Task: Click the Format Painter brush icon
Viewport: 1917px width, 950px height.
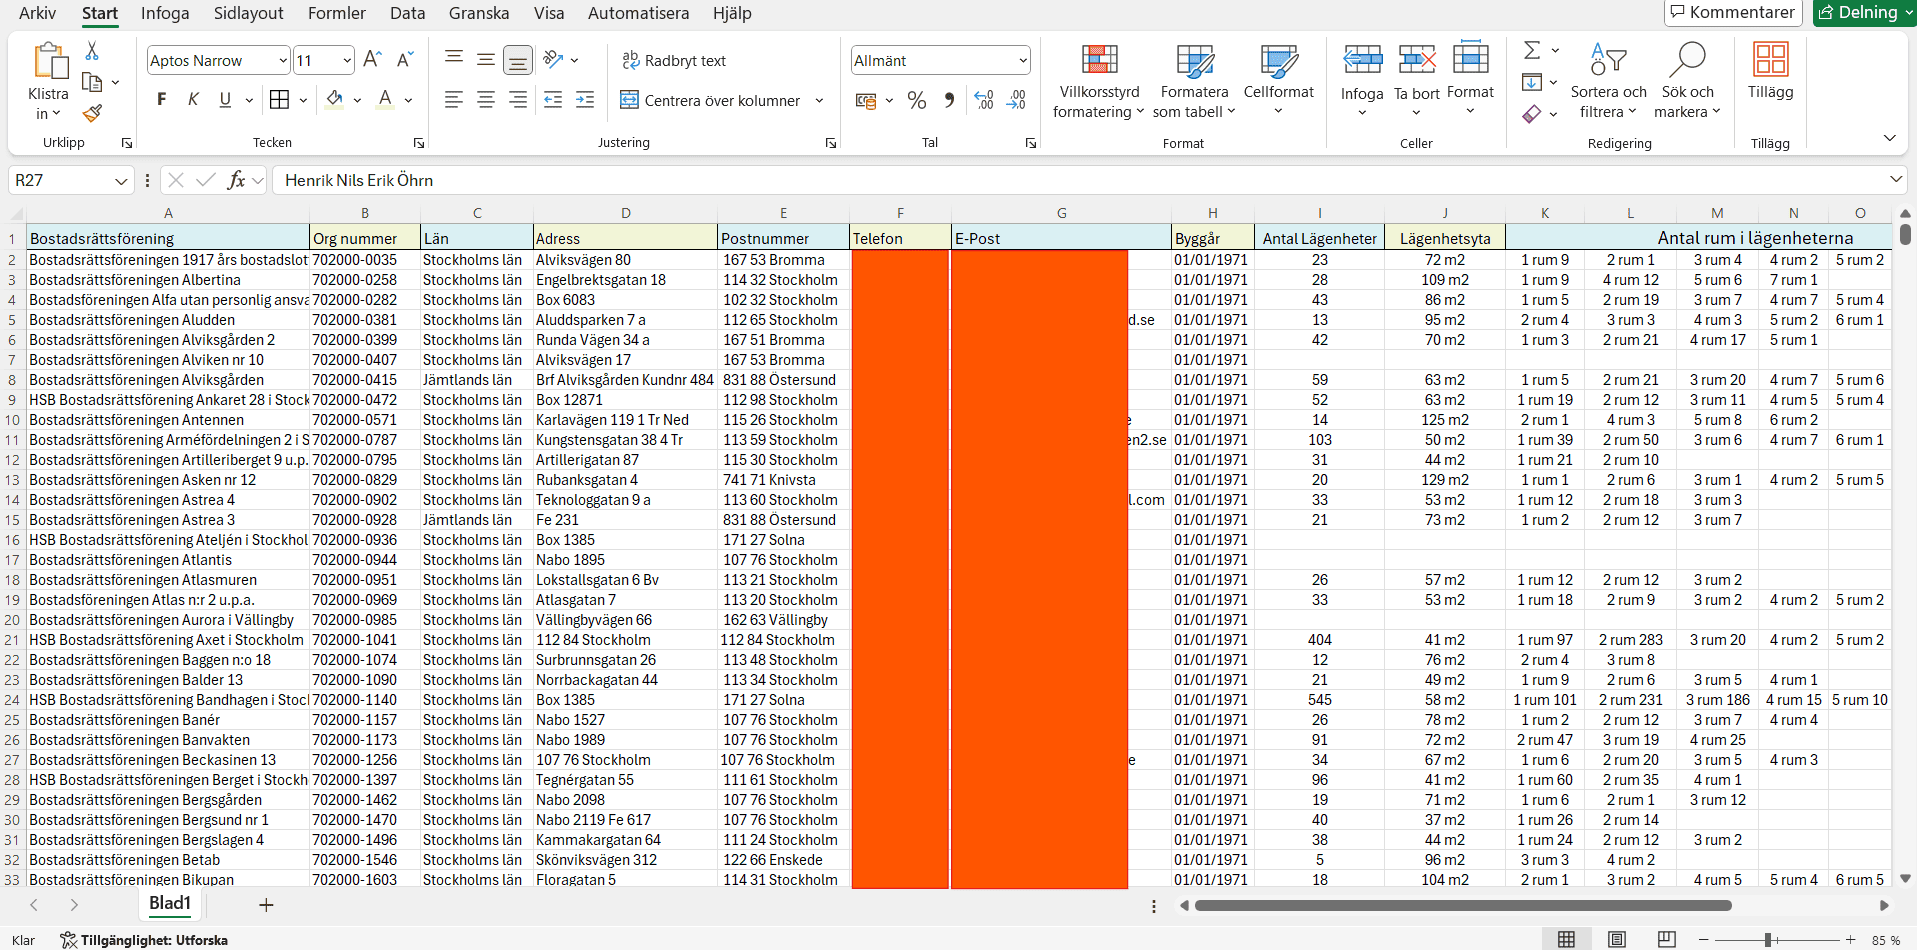Action: coord(92,114)
